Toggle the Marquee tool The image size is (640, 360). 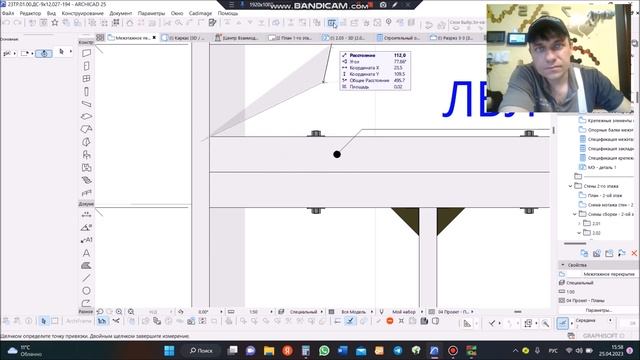(x=55, y=321)
